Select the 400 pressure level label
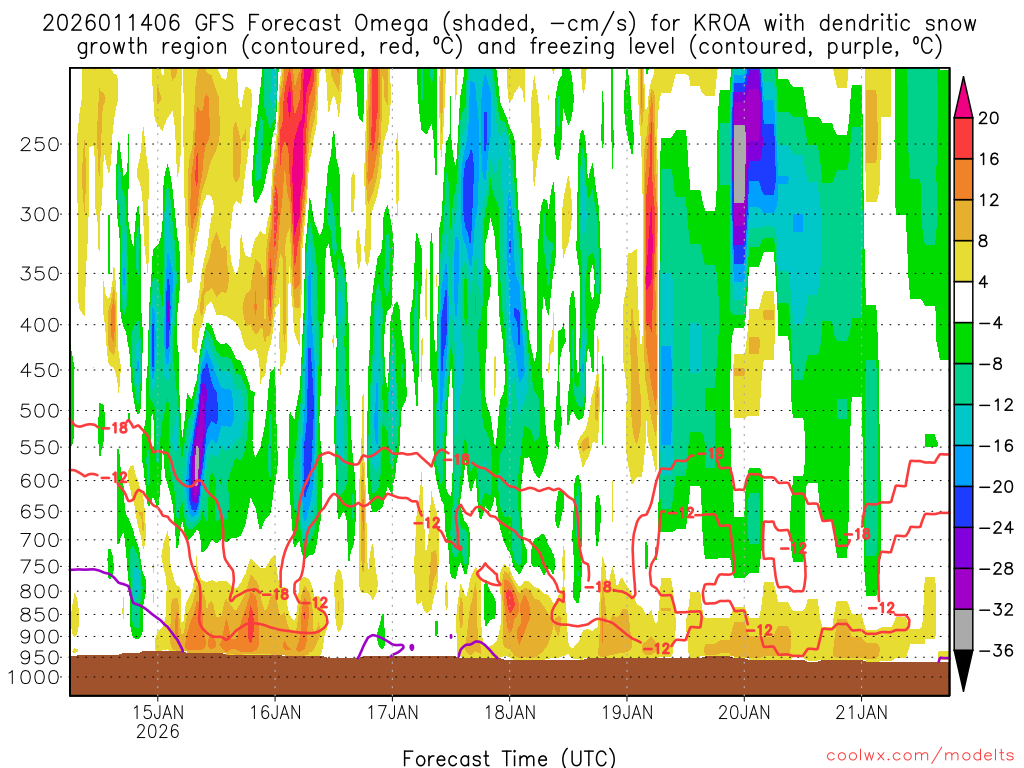This screenshot has height=768, width=1024. [x=40, y=325]
